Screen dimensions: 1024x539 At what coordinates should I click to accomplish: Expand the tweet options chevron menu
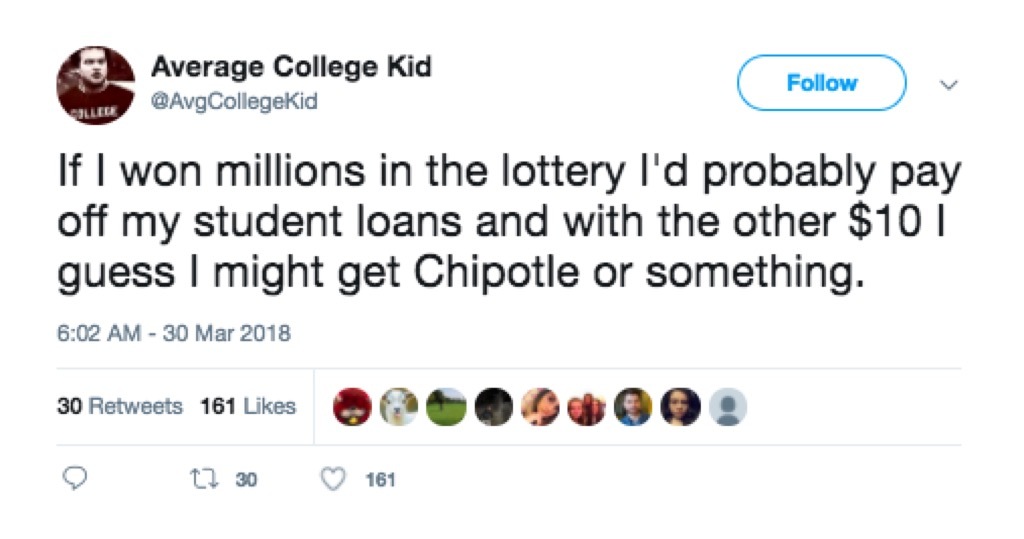coord(948,86)
